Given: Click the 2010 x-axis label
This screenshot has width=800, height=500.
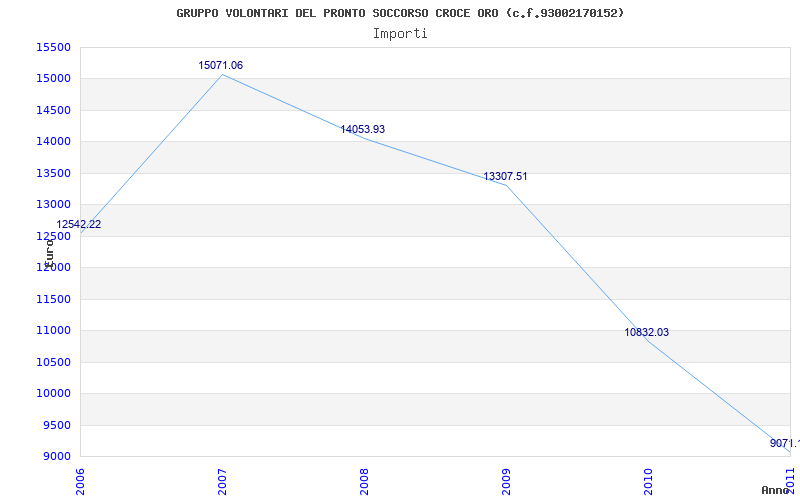Looking at the screenshot, I should click(648, 482).
